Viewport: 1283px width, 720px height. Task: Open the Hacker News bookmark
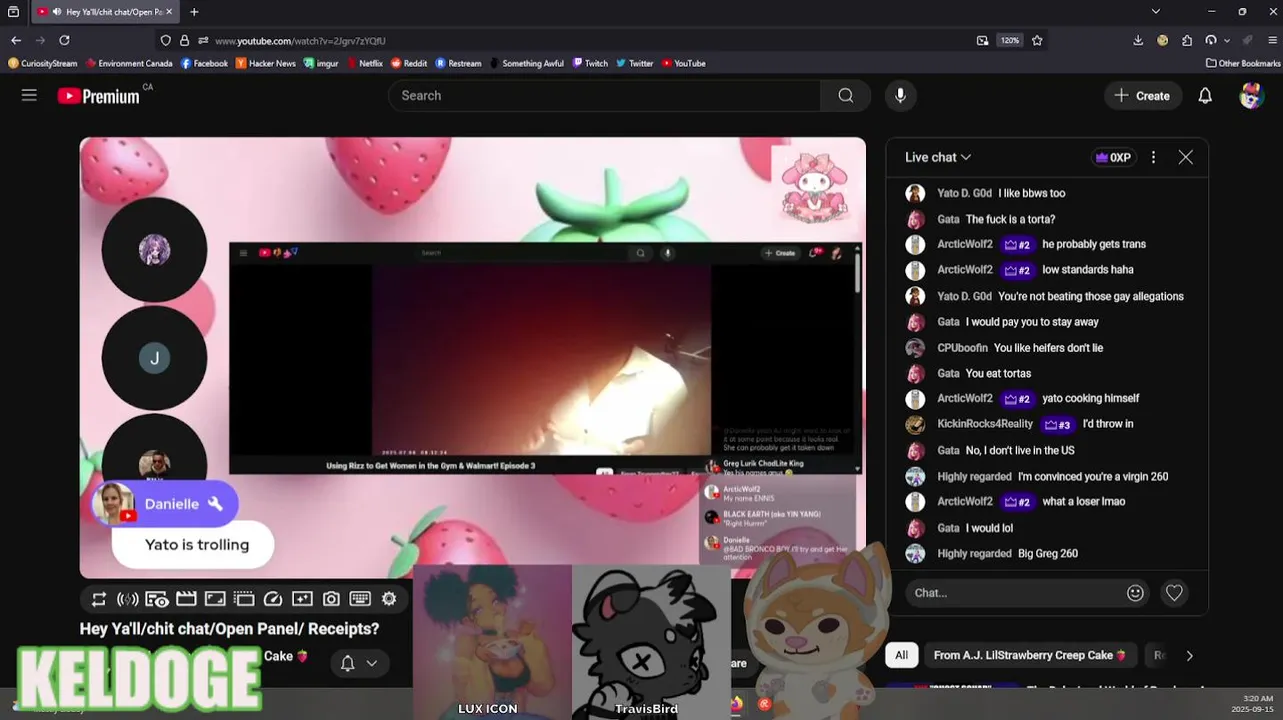(x=266, y=63)
